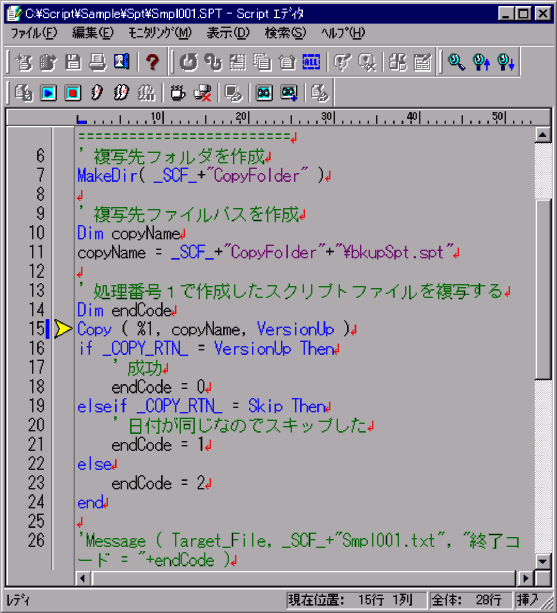Viewport: 557px width, 613px height.
Task: Click 'endCode = 1' on line 21
Action: 158,445
